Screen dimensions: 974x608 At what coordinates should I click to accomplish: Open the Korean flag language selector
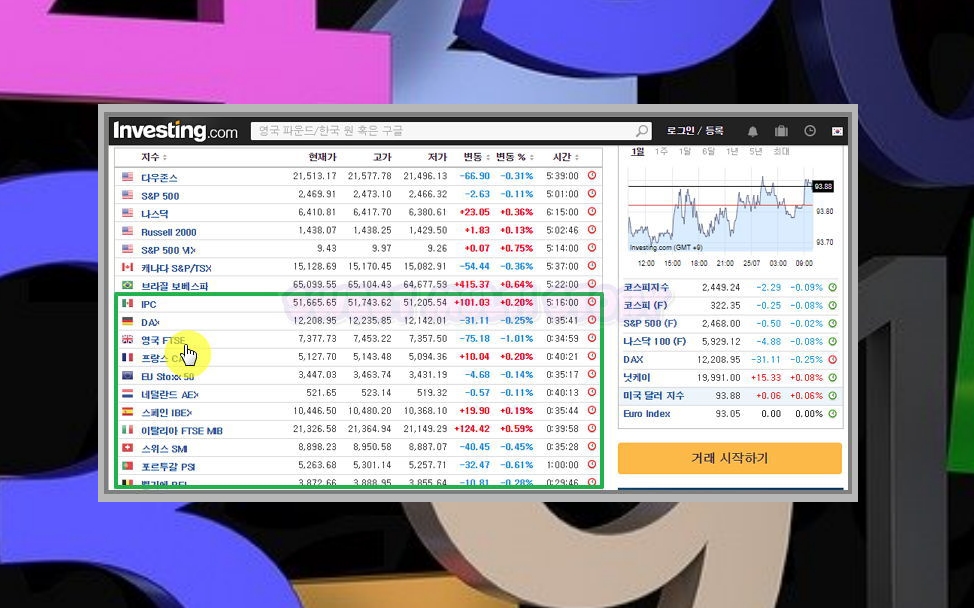837,131
